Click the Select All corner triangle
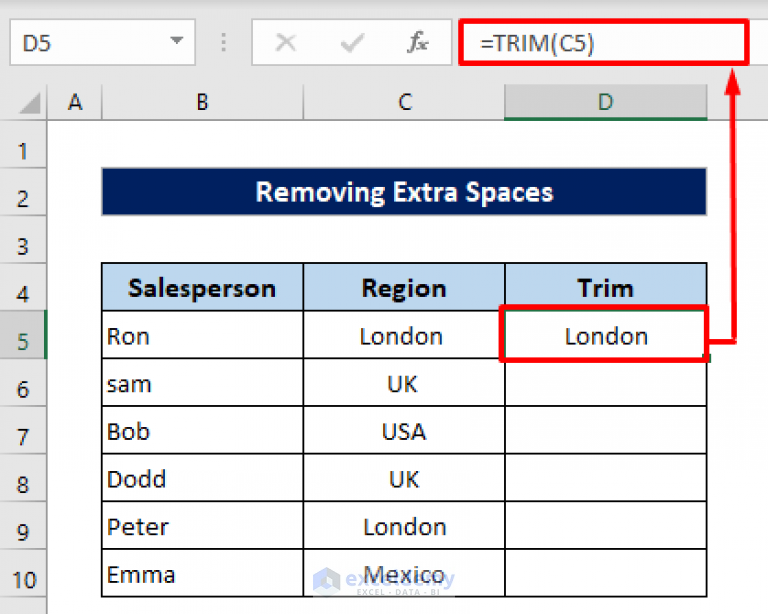The height and width of the screenshot is (614, 768). (x=29, y=103)
